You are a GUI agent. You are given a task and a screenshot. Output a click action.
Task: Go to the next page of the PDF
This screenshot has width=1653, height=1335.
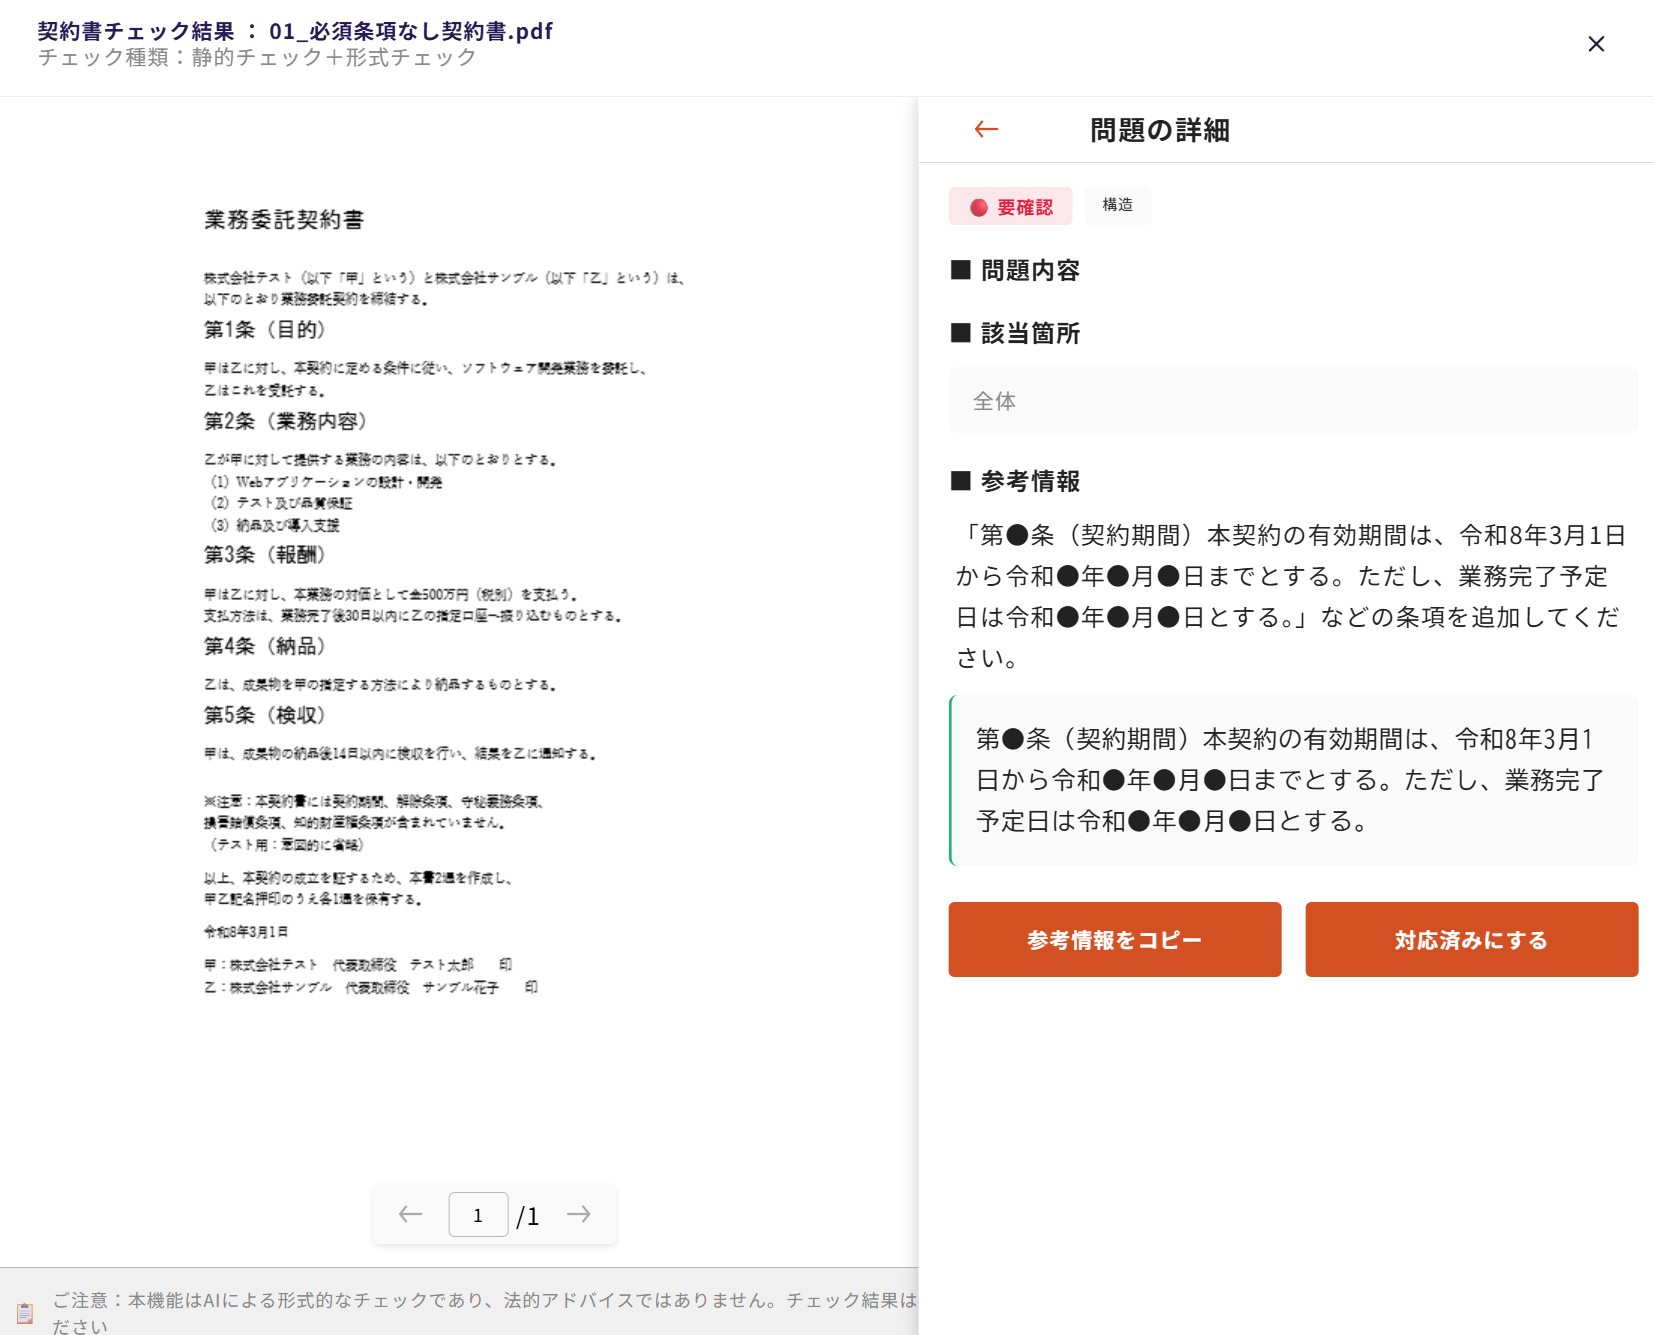(x=579, y=1214)
